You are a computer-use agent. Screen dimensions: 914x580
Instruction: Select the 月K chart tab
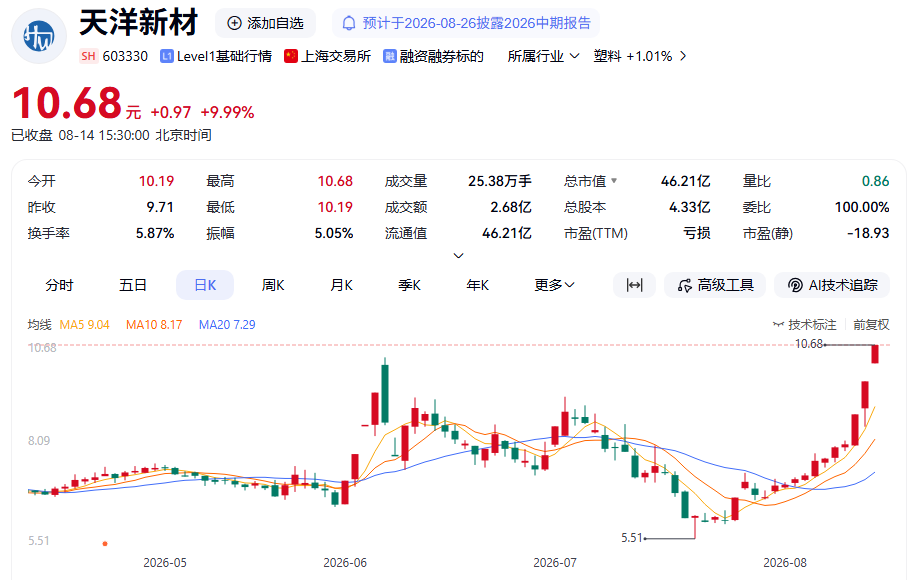342,285
